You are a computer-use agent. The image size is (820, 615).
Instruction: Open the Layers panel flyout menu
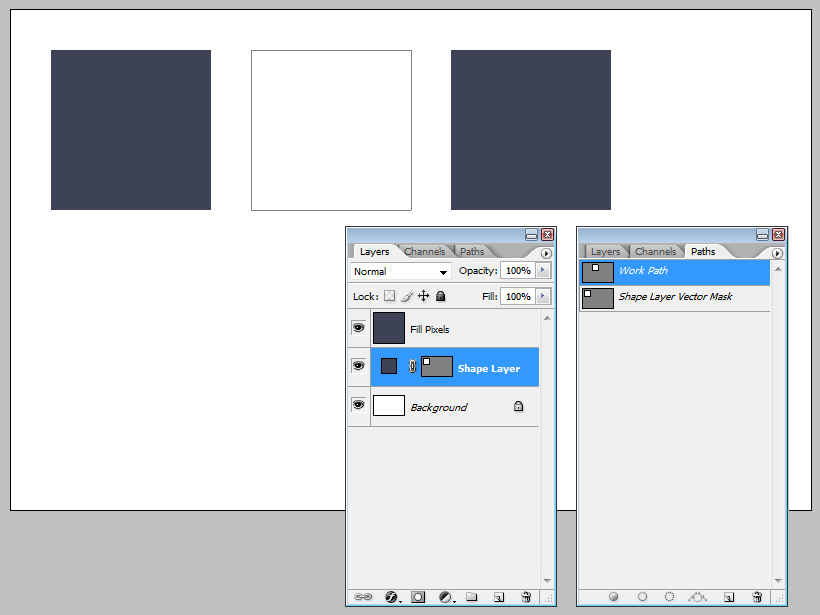click(546, 253)
